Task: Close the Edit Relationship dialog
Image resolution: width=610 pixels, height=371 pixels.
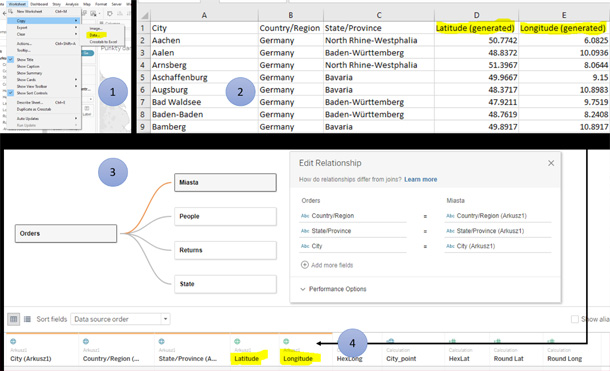Action: tap(551, 163)
